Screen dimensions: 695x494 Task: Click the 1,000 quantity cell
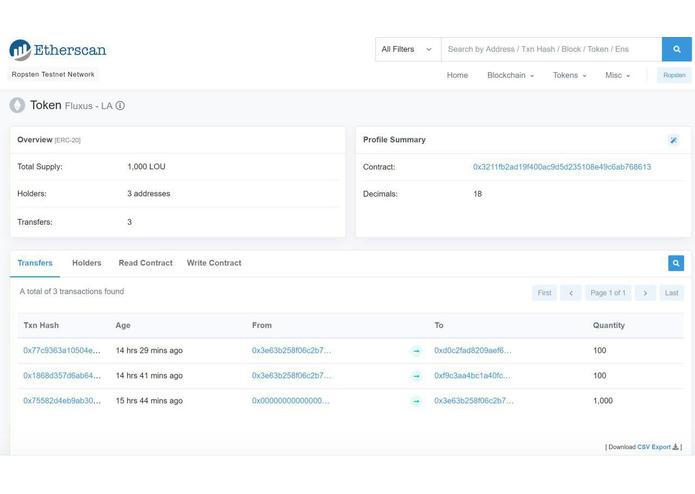click(603, 401)
